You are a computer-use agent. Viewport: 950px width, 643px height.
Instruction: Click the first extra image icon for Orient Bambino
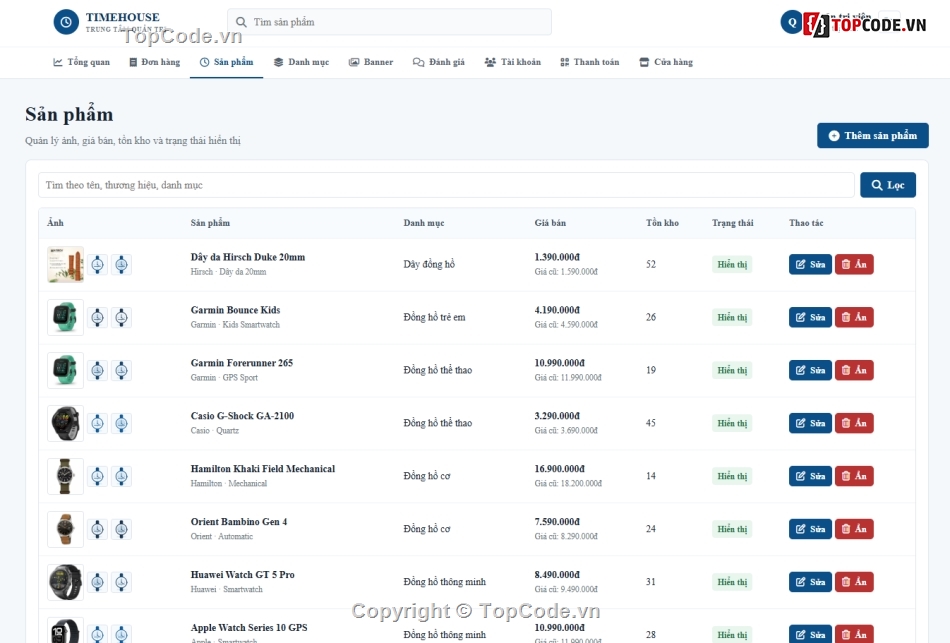(98, 529)
